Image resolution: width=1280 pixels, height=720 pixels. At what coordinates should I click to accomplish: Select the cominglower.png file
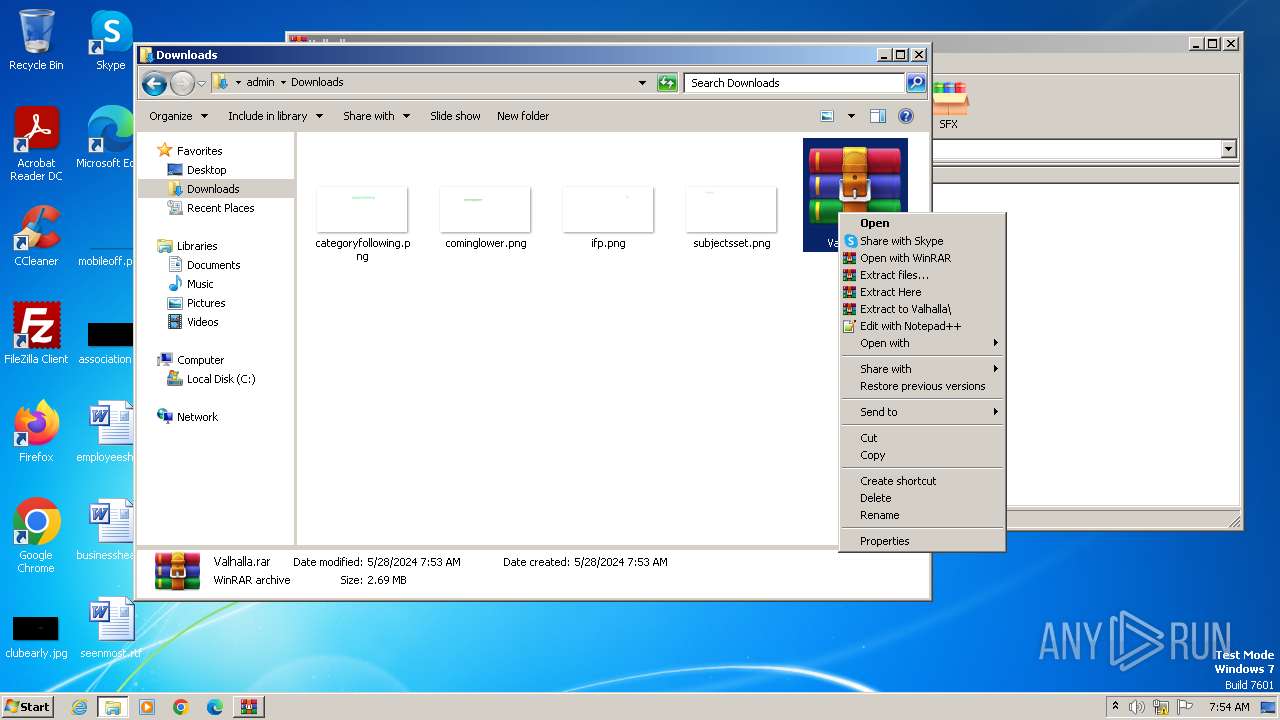pos(485,217)
